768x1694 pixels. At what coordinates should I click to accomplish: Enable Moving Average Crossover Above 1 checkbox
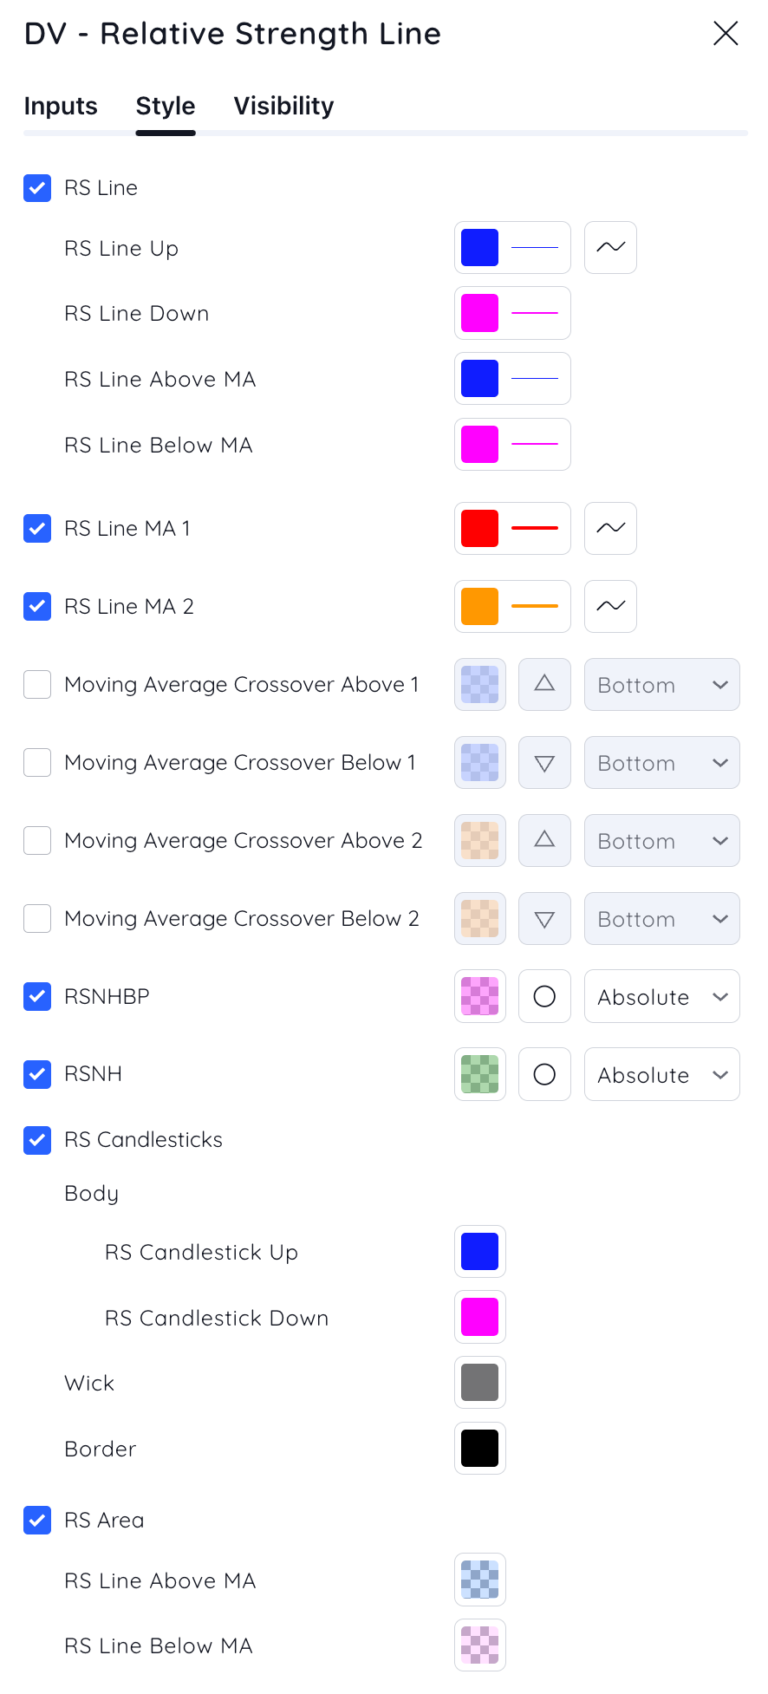tap(38, 684)
